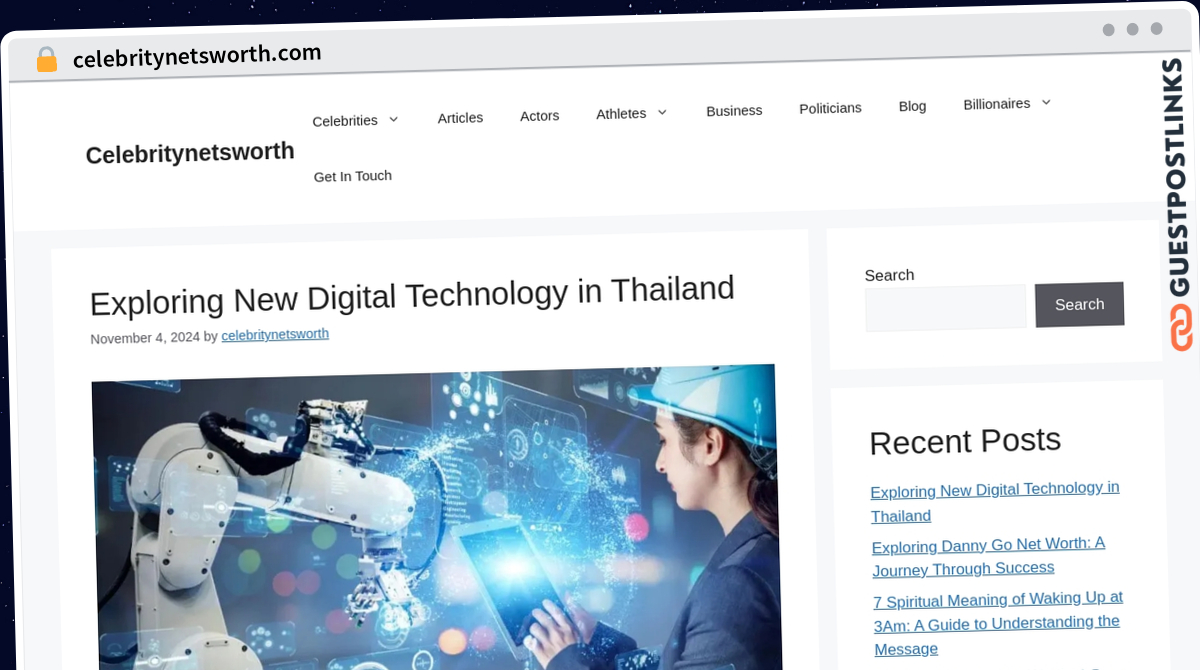Expand the Billionaires dropdown chevron
Viewport: 1200px width, 670px height.
pyautogui.click(x=1046, y=102)
